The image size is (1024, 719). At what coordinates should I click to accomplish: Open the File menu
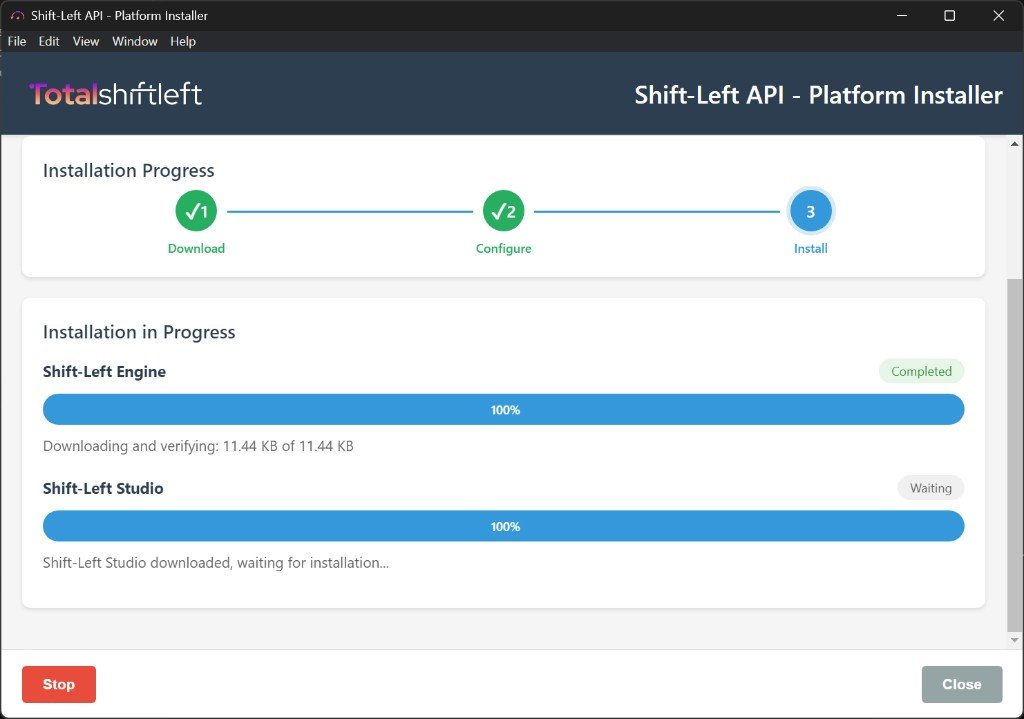(17, 41)
